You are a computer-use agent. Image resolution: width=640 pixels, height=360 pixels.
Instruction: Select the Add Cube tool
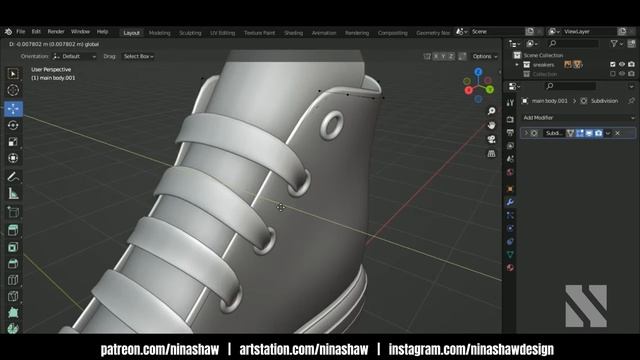pos(13,212)
